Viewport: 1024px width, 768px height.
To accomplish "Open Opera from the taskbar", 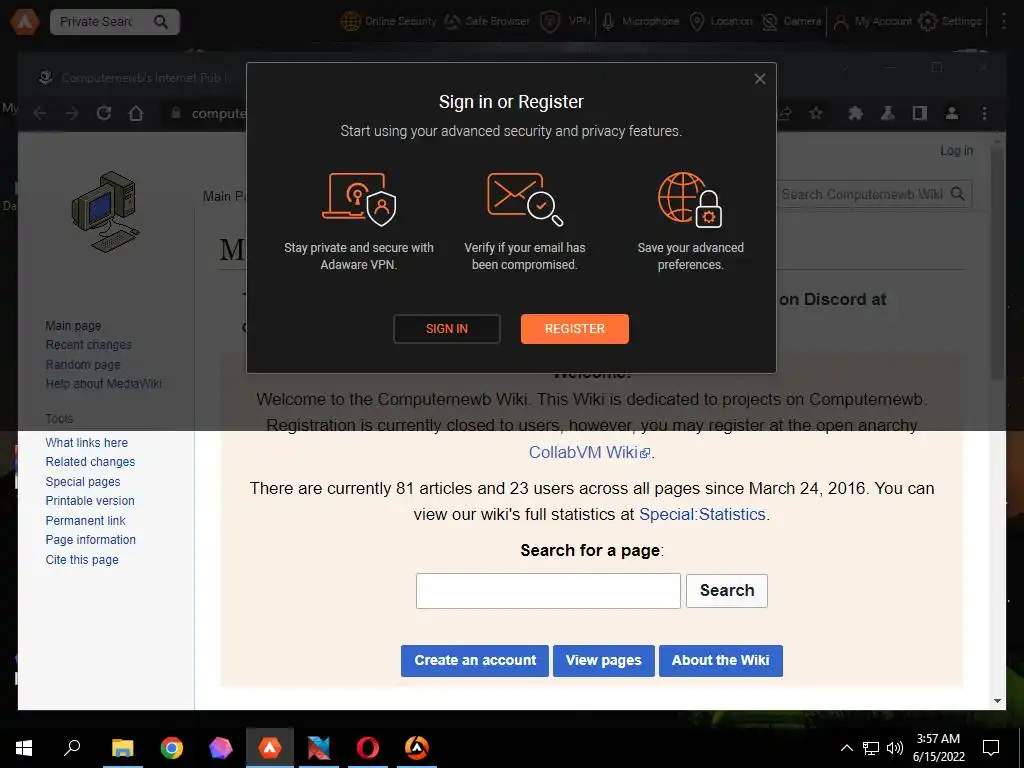I will (x=368, y=748).
